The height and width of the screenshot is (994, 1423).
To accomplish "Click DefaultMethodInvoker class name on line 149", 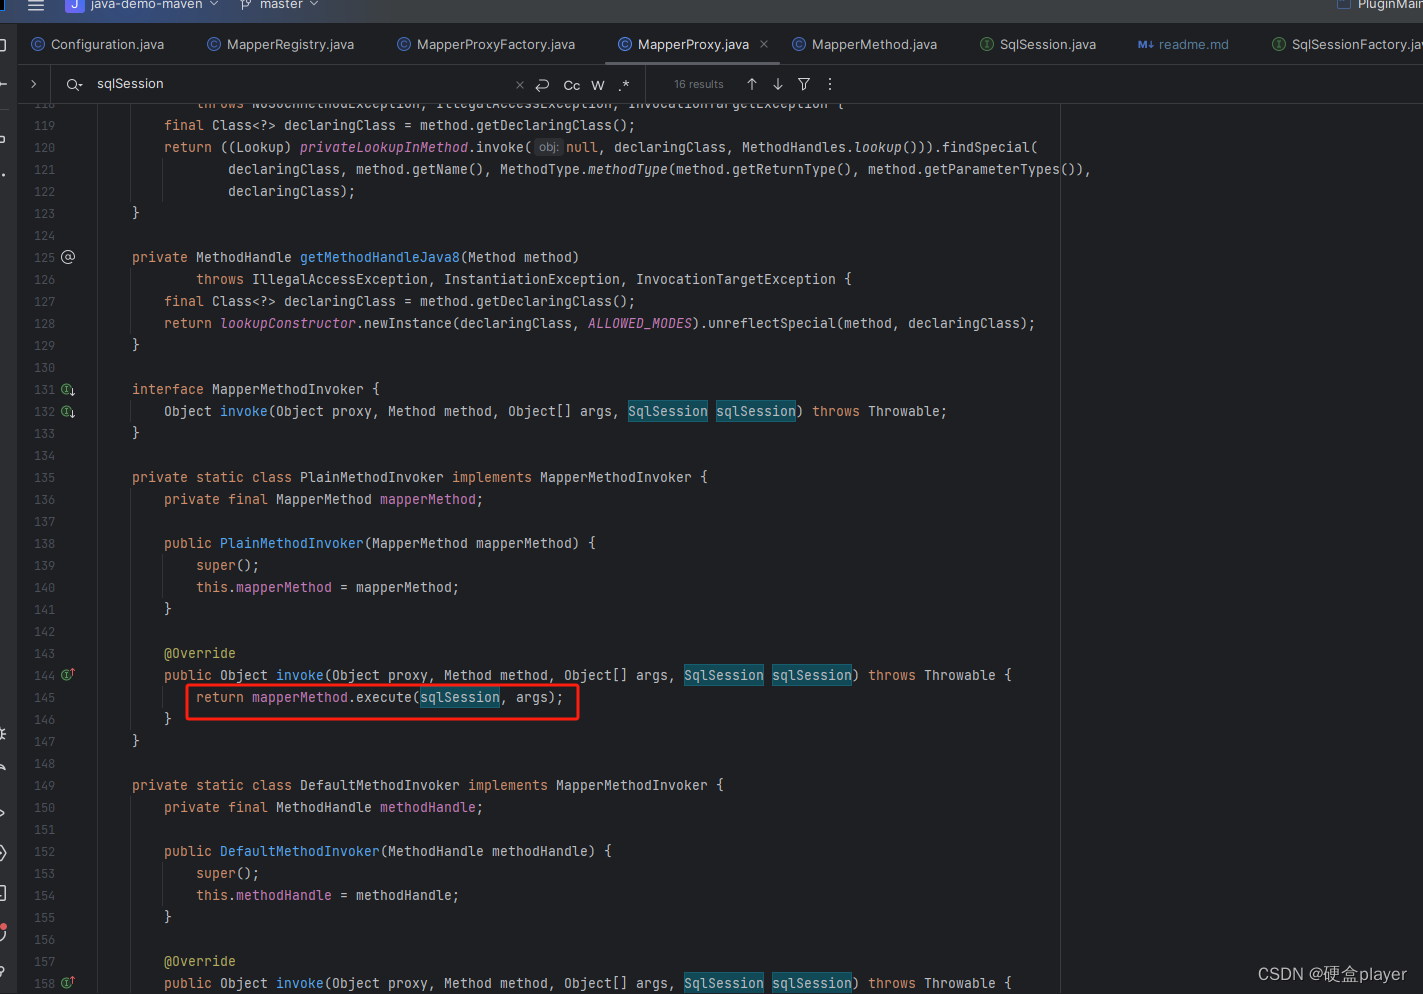I will 380,785.
